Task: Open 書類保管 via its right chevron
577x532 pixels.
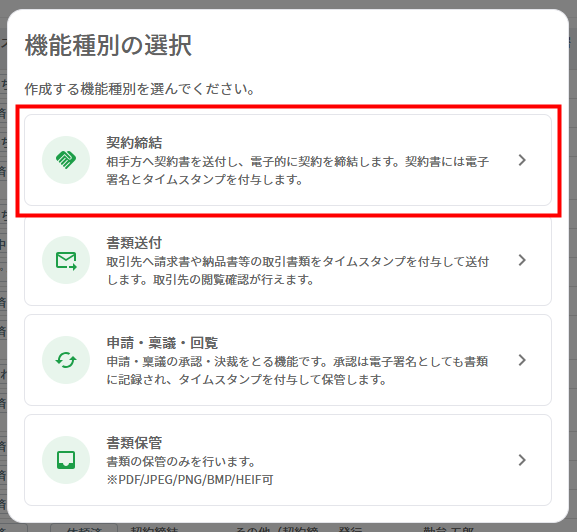Action: coord(522,460)
